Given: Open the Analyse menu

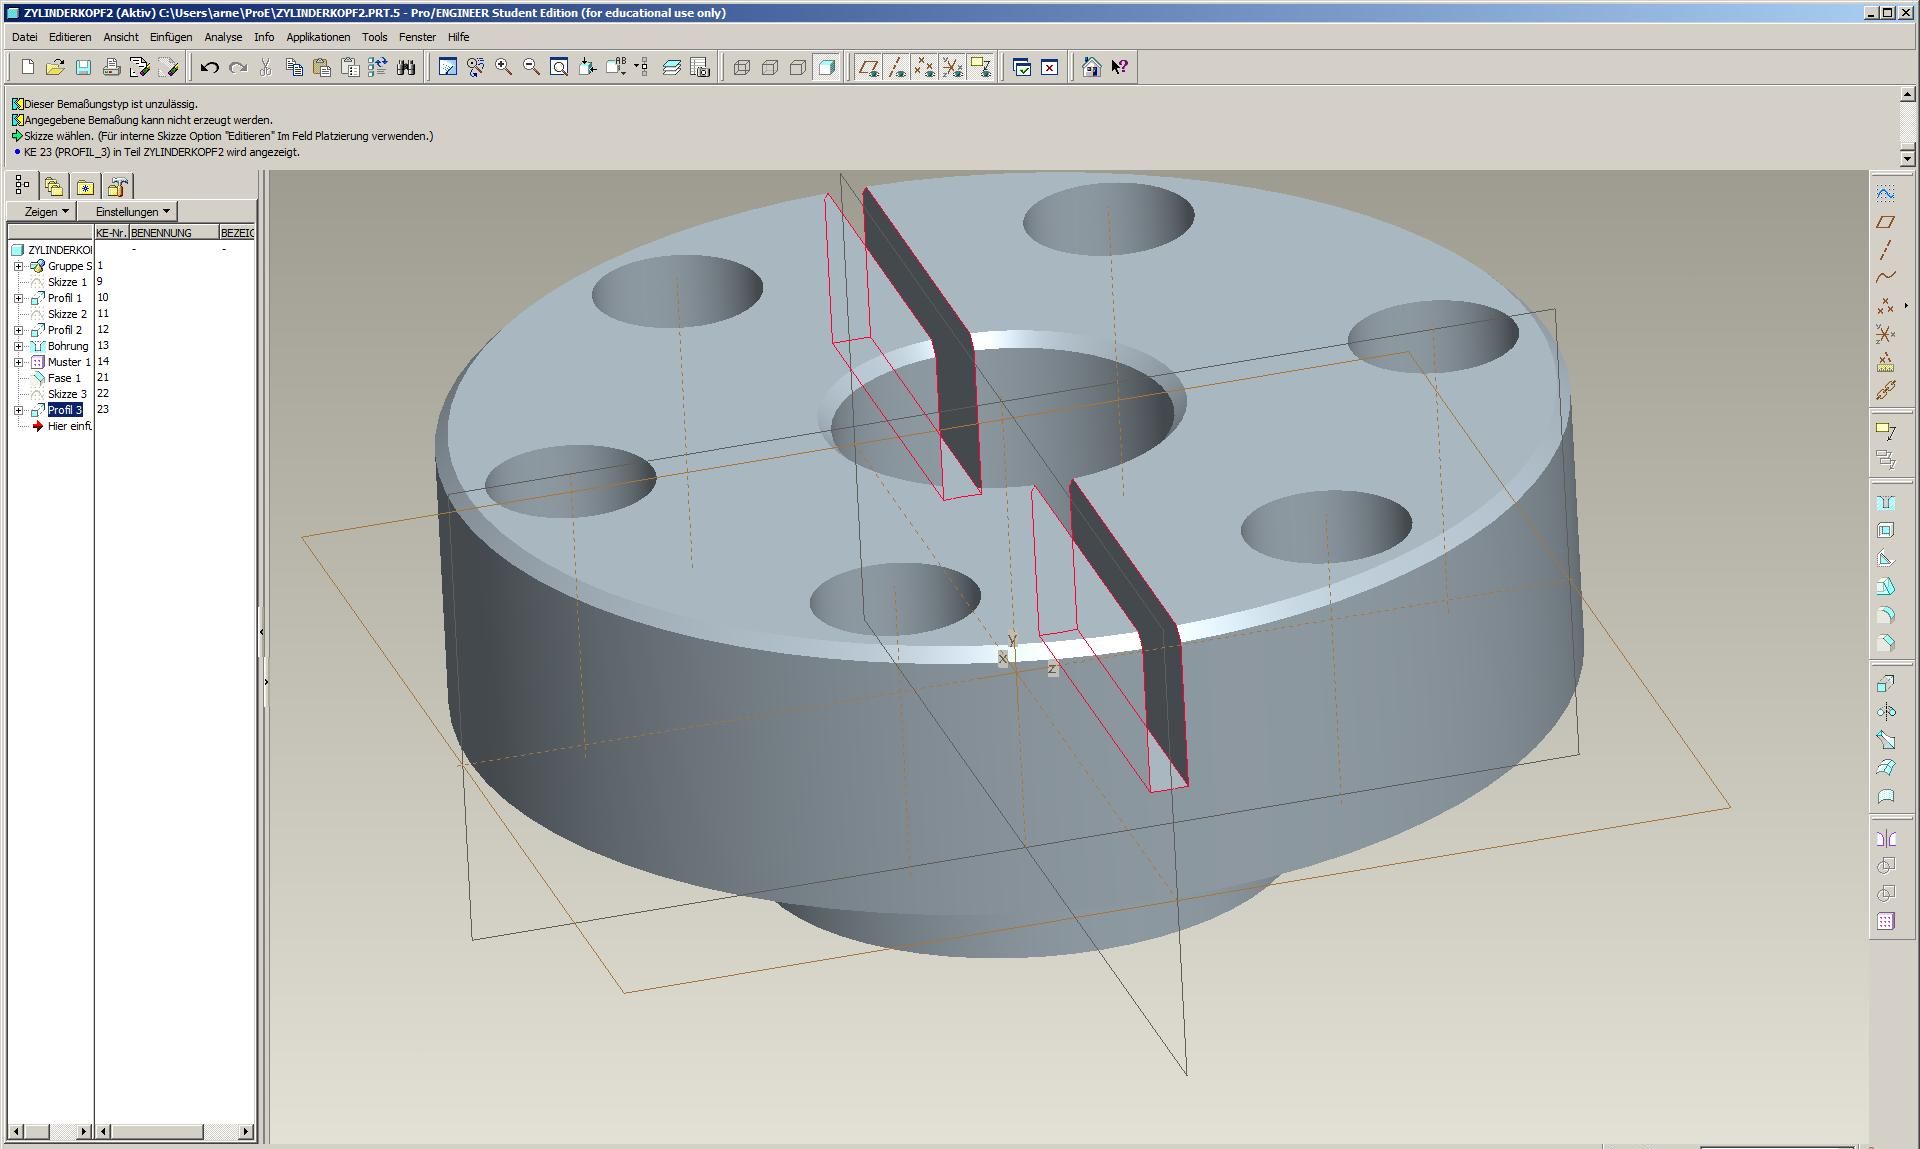Looking at the screenshot, I should coord(223,37).
